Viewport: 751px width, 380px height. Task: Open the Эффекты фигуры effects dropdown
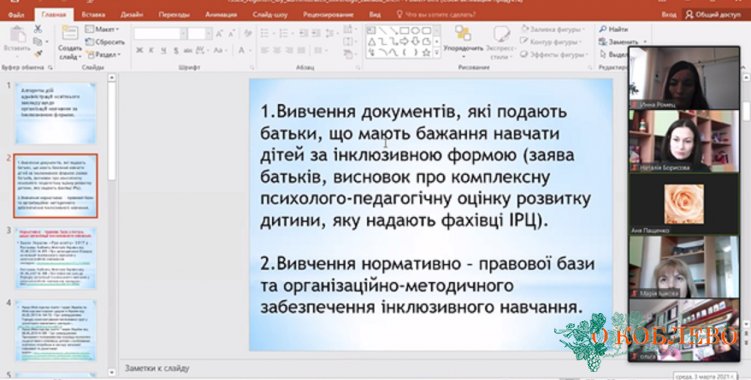click(554, 55)
